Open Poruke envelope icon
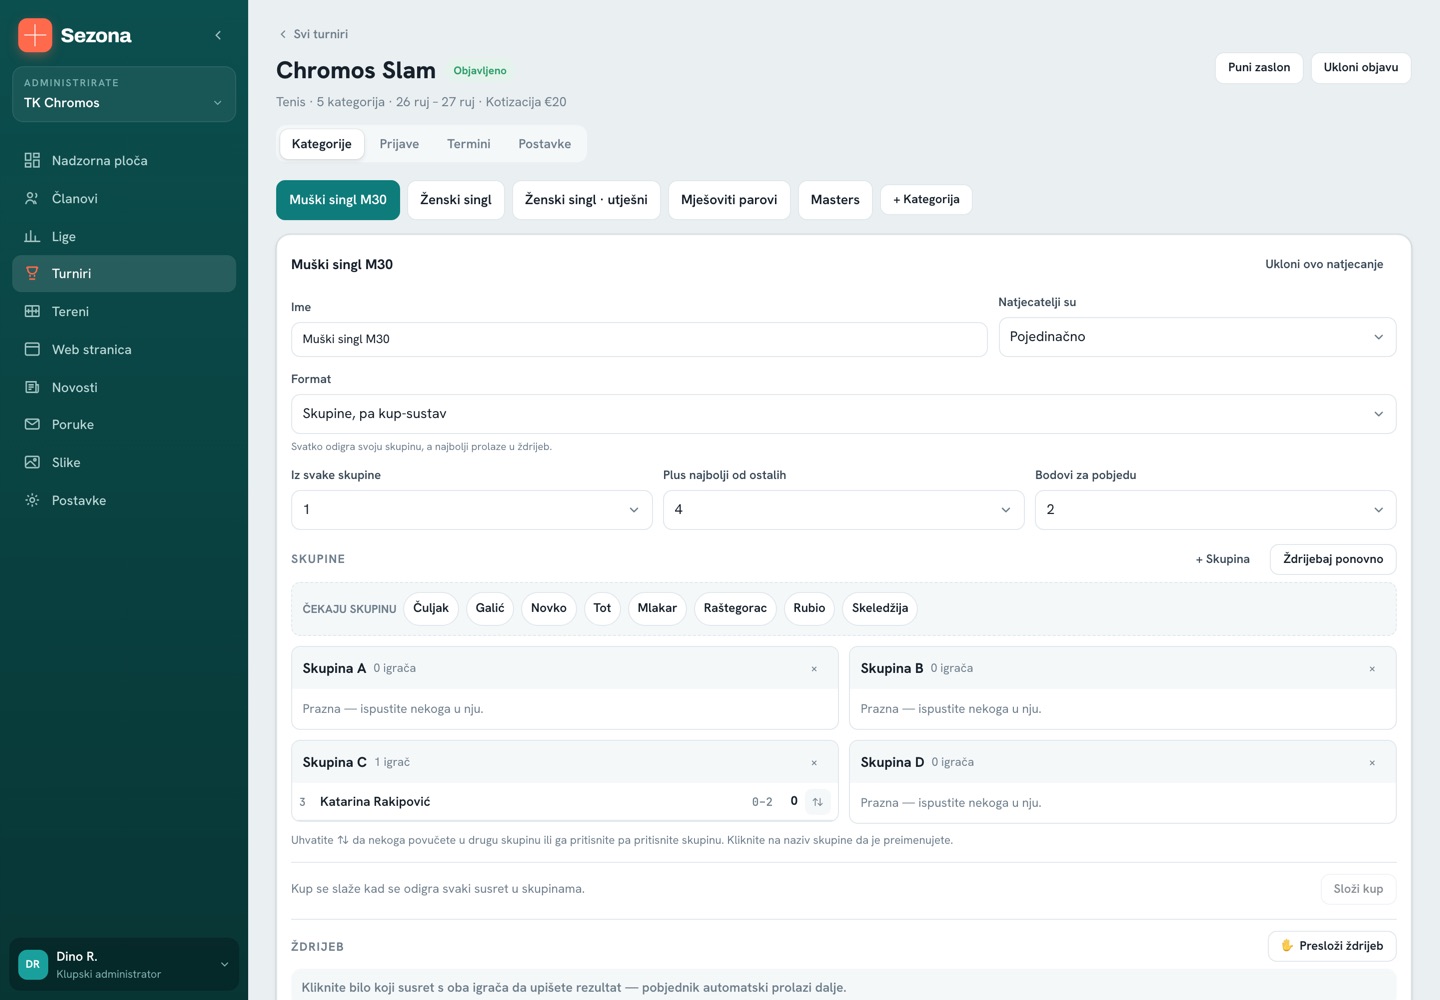1440x1000 pixels. [32, 425]
